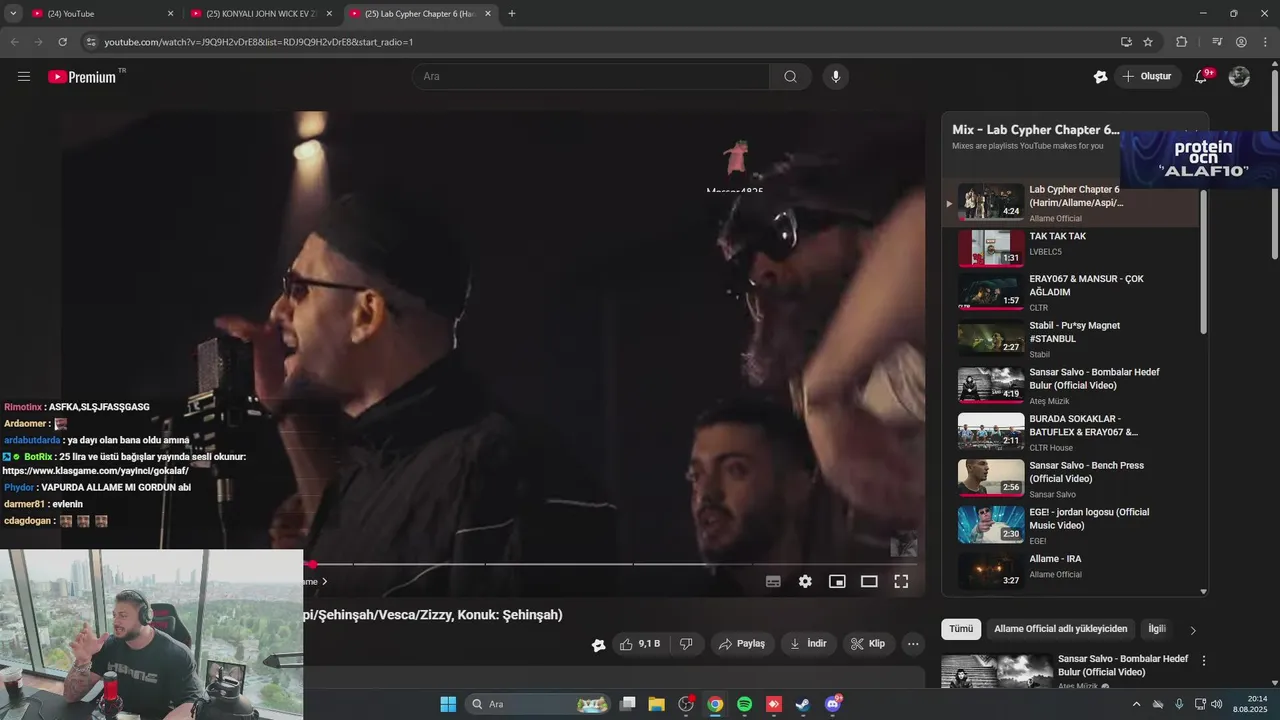The height and width of the screenshot is (720, 1280).
Task: Click the taskbar Ara search box
Action: click(x=538, y=704)
